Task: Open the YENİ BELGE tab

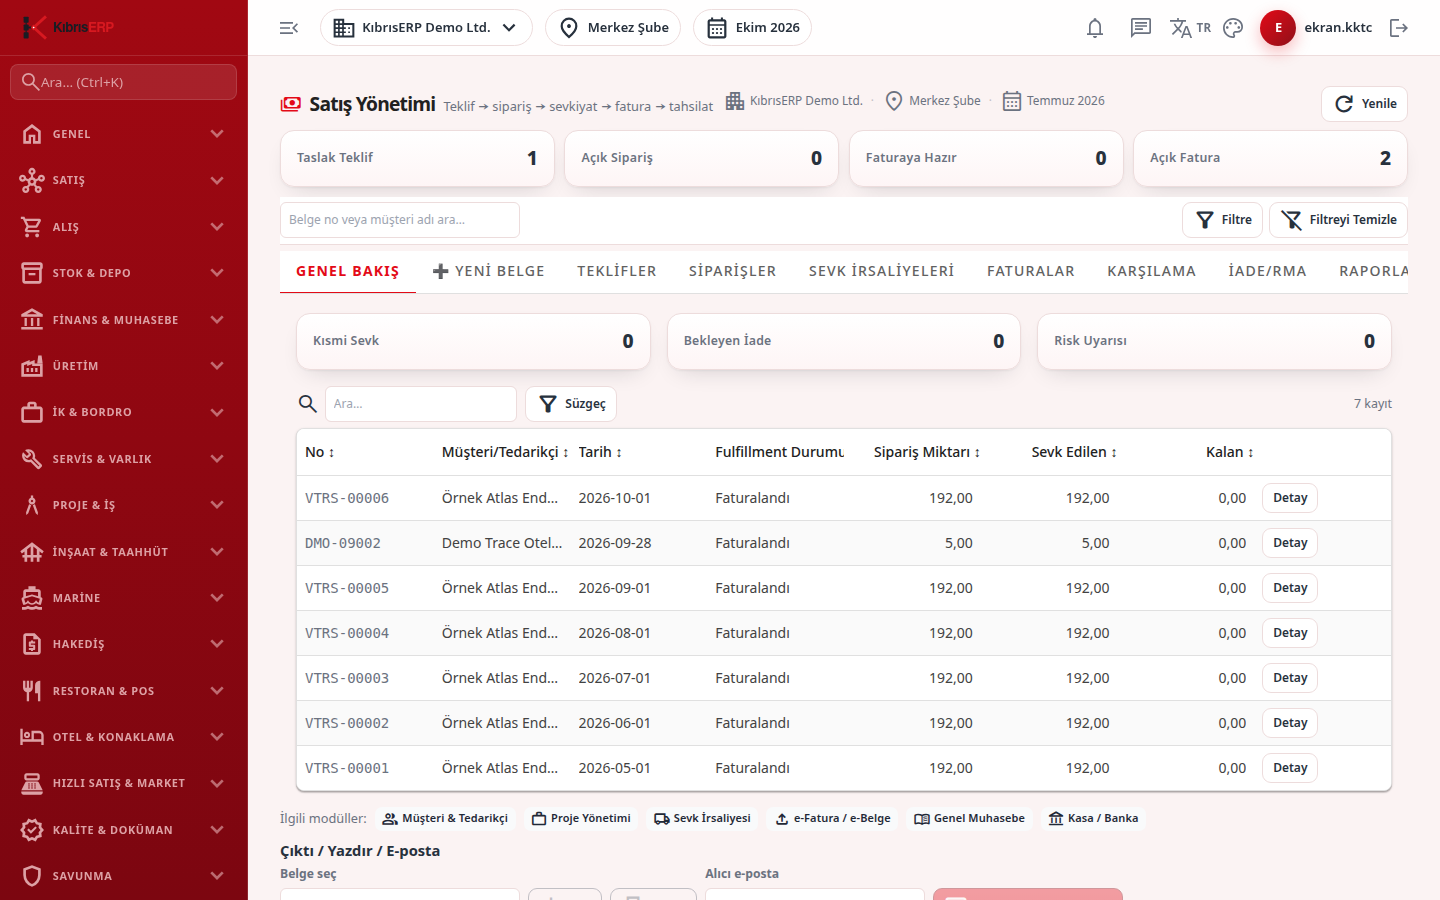Action: pos(489,271)
